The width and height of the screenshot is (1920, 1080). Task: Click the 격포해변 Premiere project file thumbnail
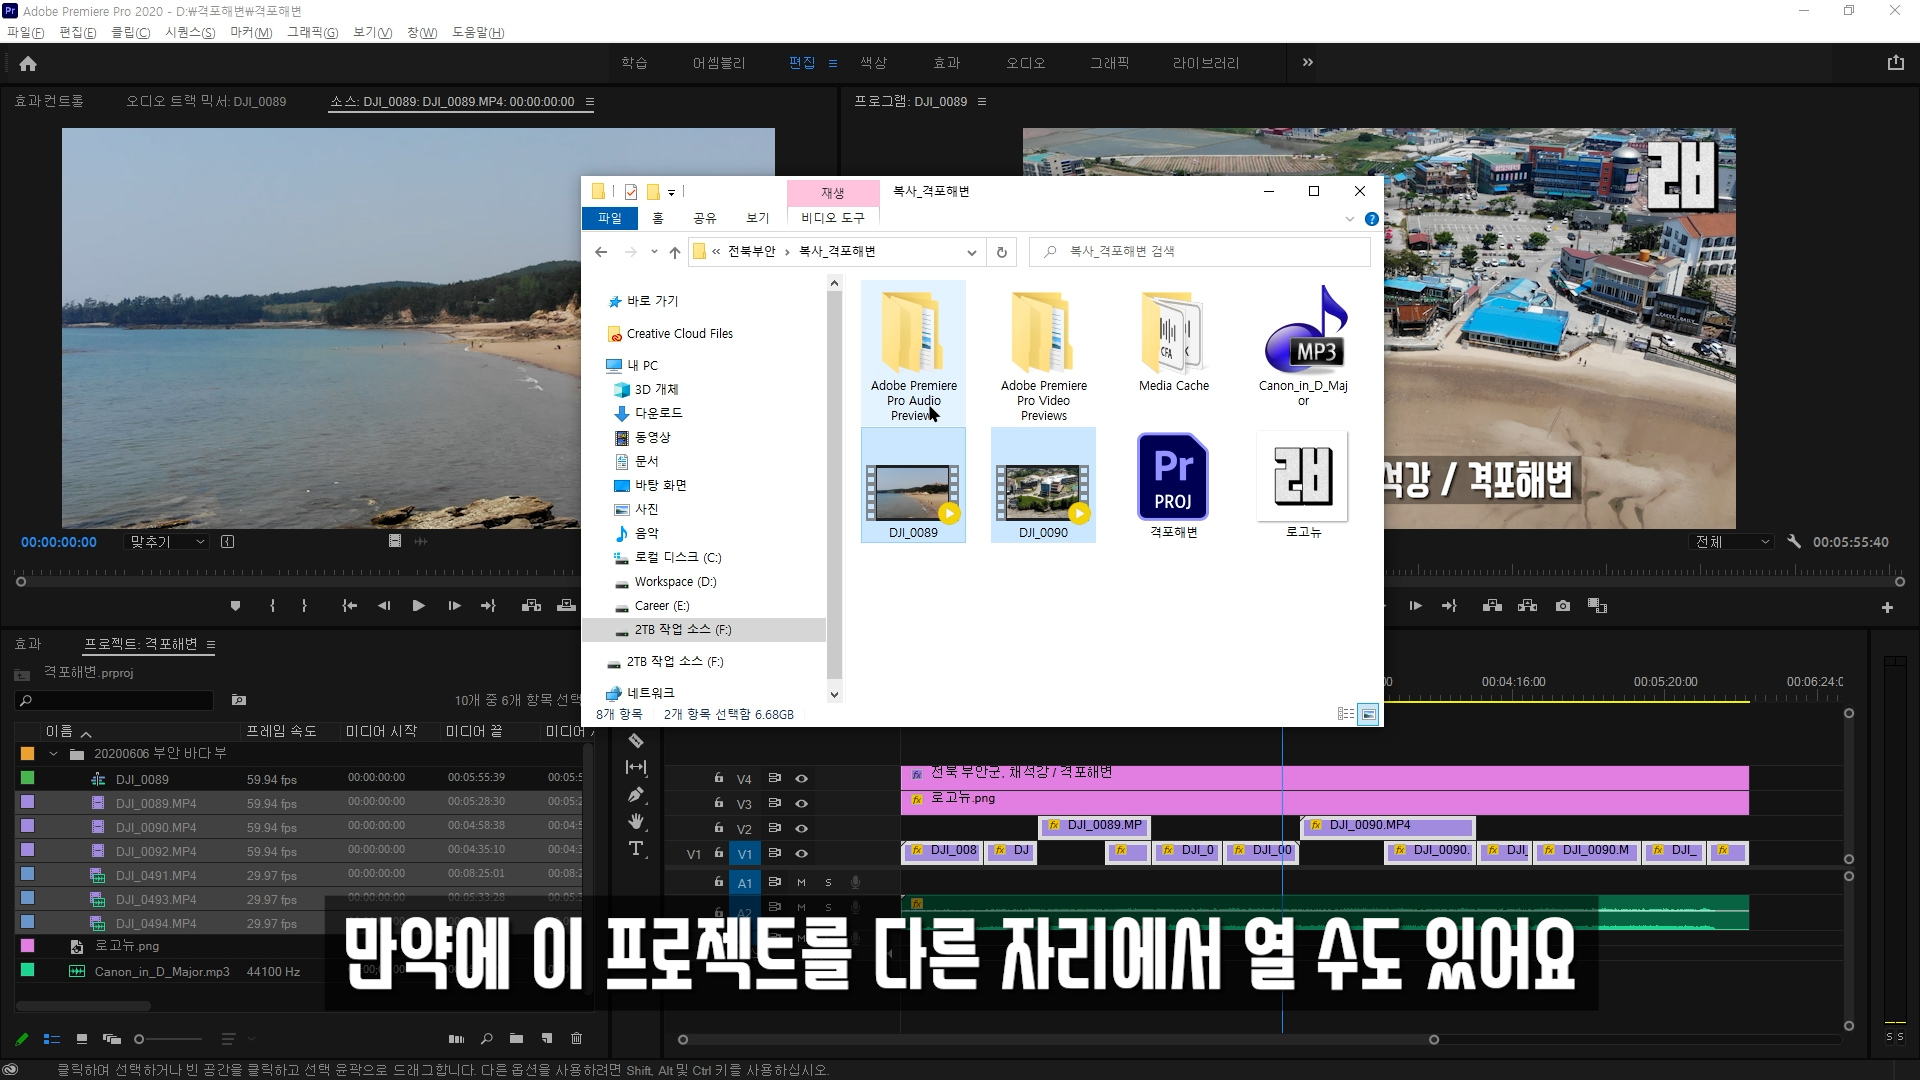[1173, 478]
